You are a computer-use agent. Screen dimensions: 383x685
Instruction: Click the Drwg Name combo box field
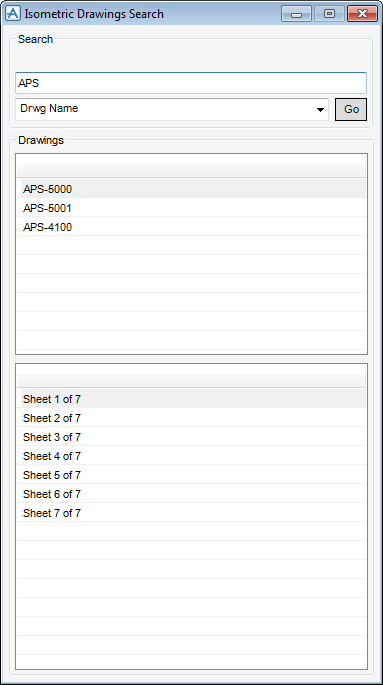click(172, 109)
